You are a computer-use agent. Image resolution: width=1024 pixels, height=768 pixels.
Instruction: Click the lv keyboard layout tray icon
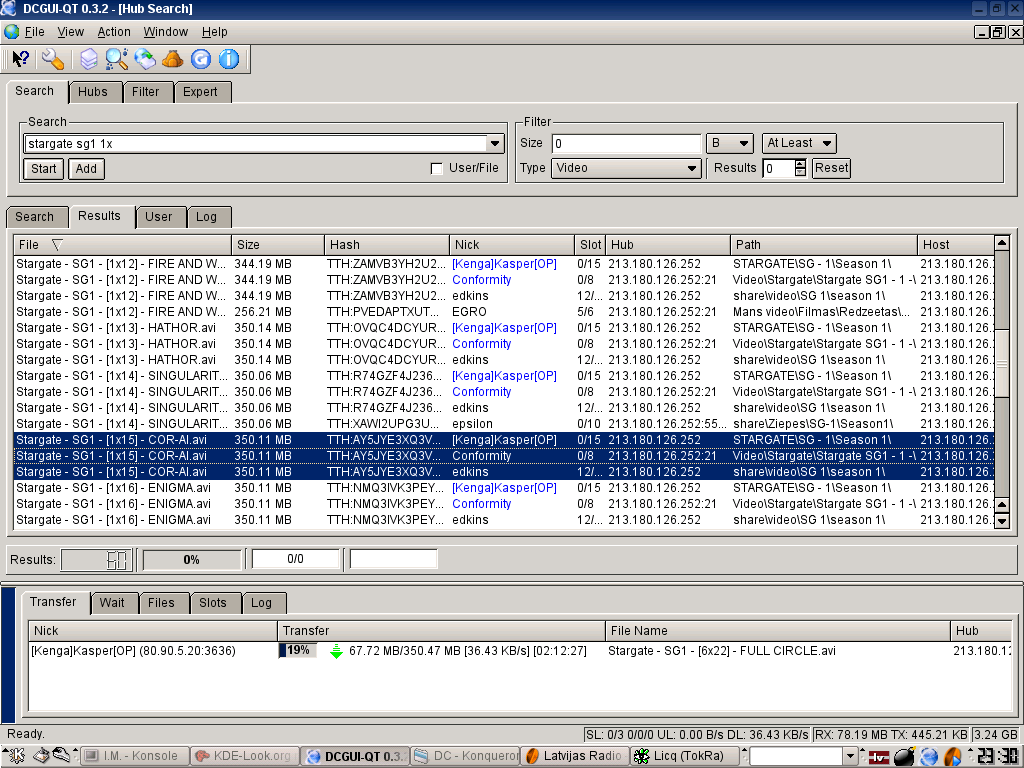click(x=879, y=757)
